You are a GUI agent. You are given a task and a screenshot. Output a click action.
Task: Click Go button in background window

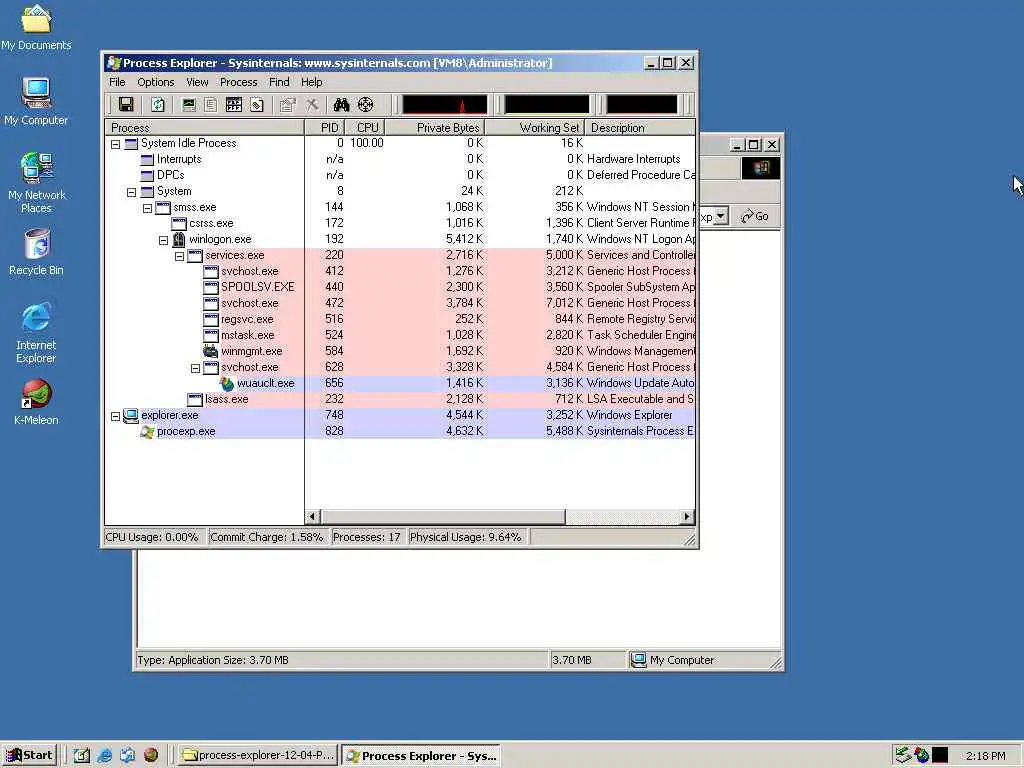[x=755, y=216]
